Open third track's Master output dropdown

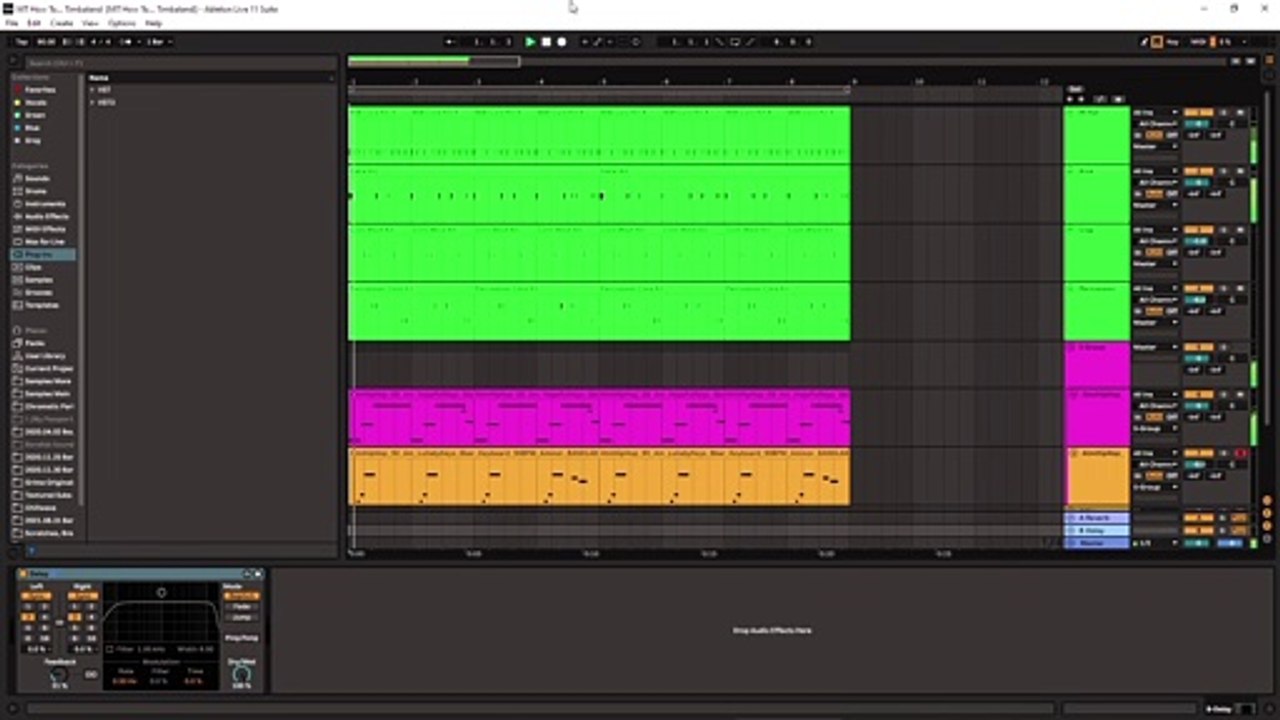coord(1155,263)
